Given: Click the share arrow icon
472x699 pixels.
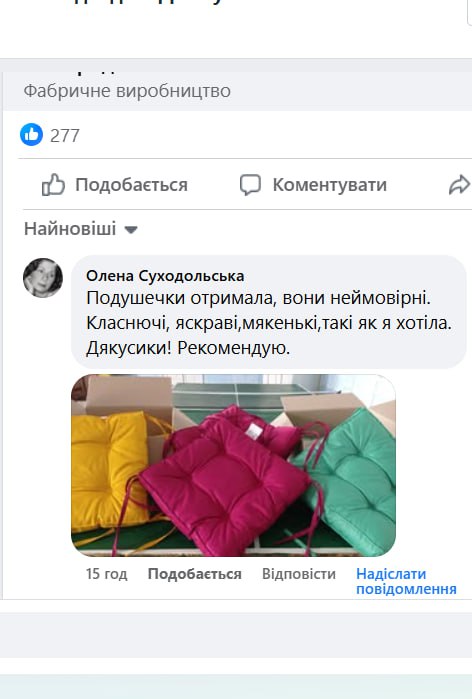Looking at the screenshot, I should click(460, 185).
